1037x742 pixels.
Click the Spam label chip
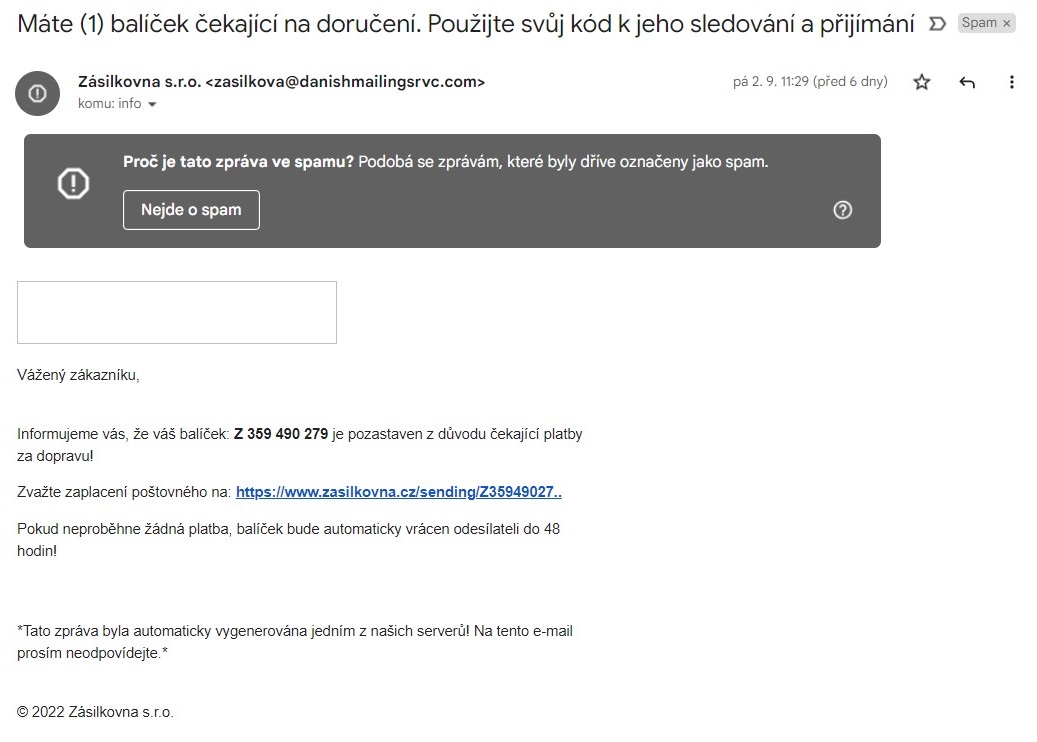tap(979, 23)
